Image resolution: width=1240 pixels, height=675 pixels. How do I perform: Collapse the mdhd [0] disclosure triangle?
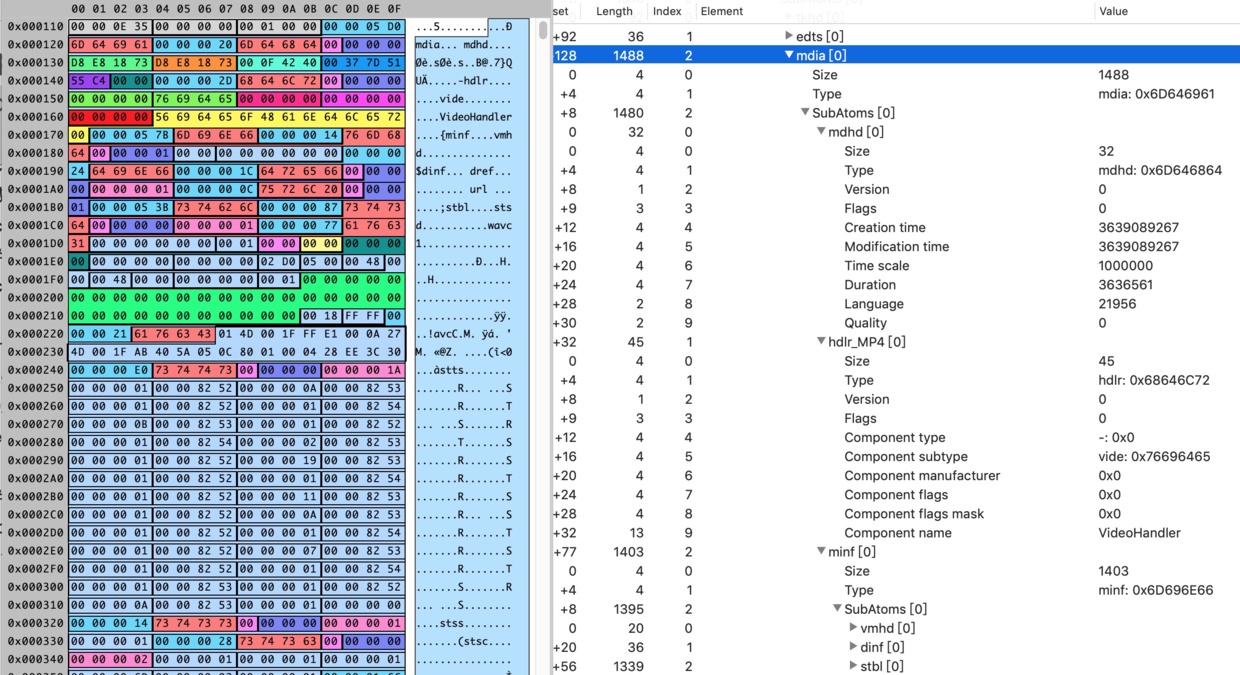[x=821, y=132]
